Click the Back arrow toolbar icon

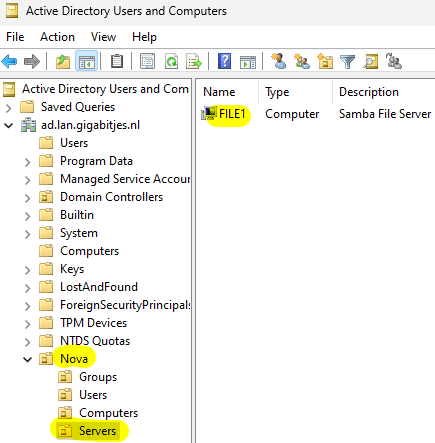[x=9, y=62]
